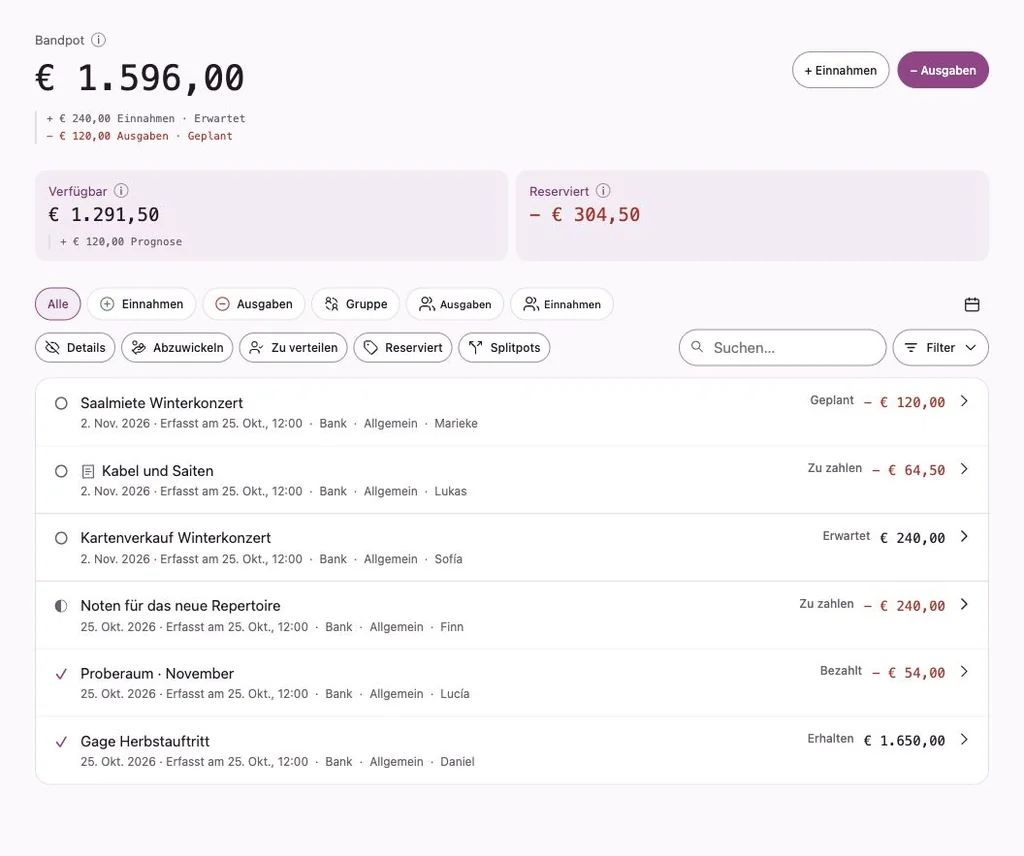Screen dimensions: 1024x856
Task: Filter by Ausgaben with minus icon
Action: (254, 304)
